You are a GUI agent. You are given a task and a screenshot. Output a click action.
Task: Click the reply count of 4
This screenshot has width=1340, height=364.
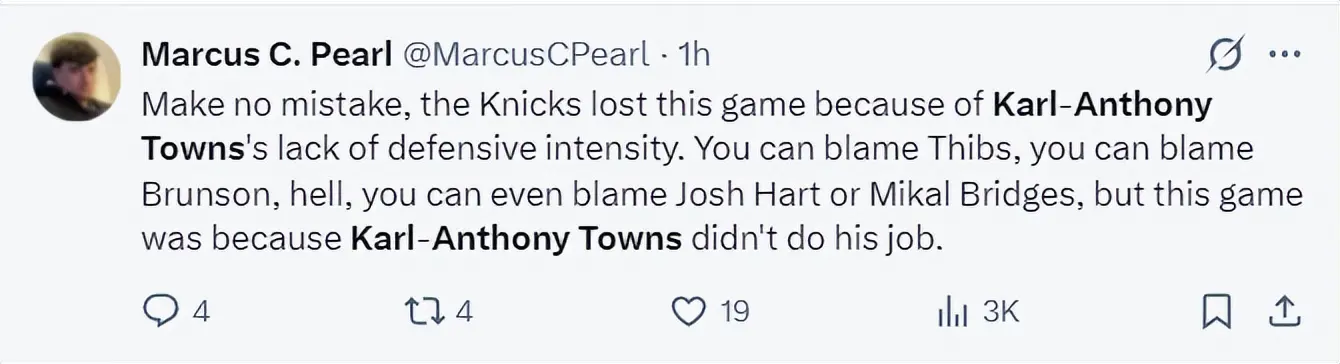200,313
